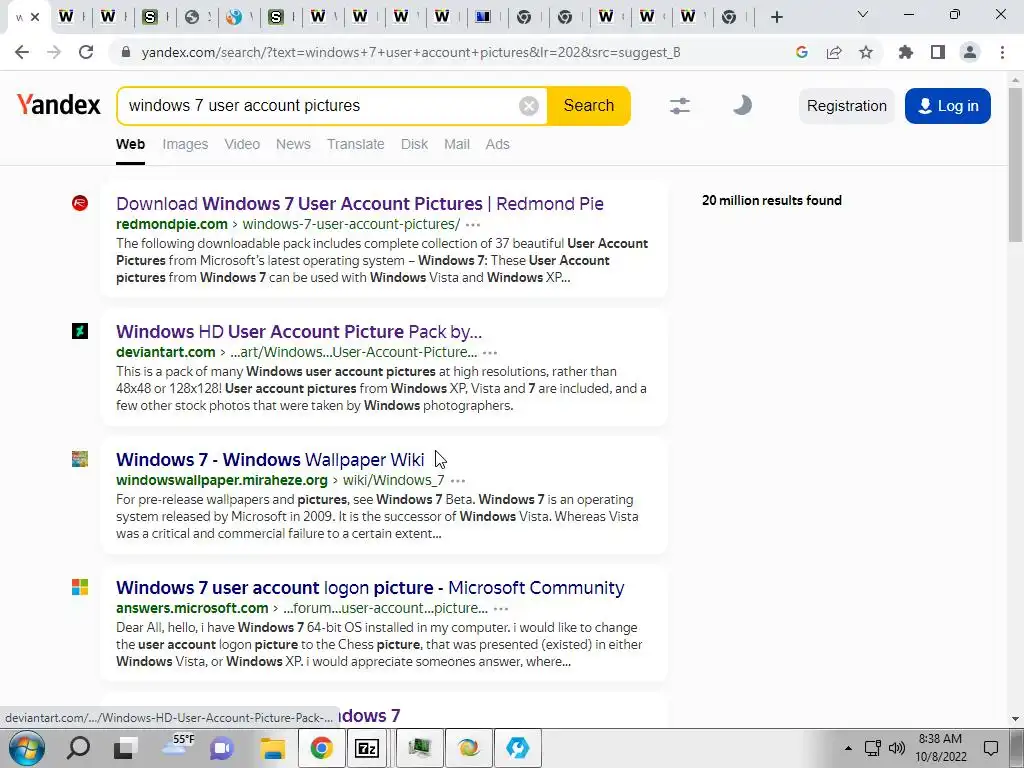Open Chrome extensions puzzle icon
Viewport: 1024px width, 768px height.
point(906,52)
